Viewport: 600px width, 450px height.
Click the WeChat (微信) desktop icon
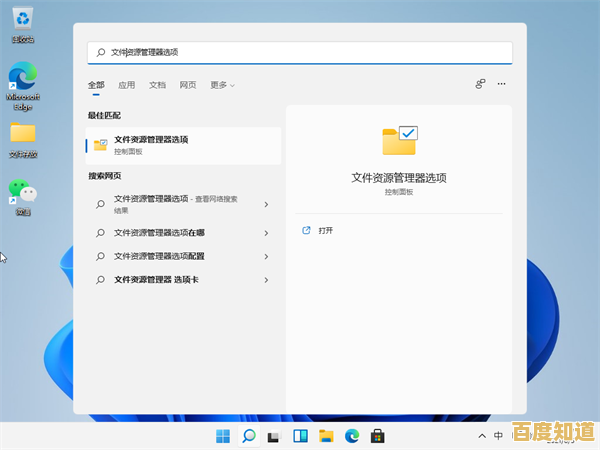pos(22,195)
